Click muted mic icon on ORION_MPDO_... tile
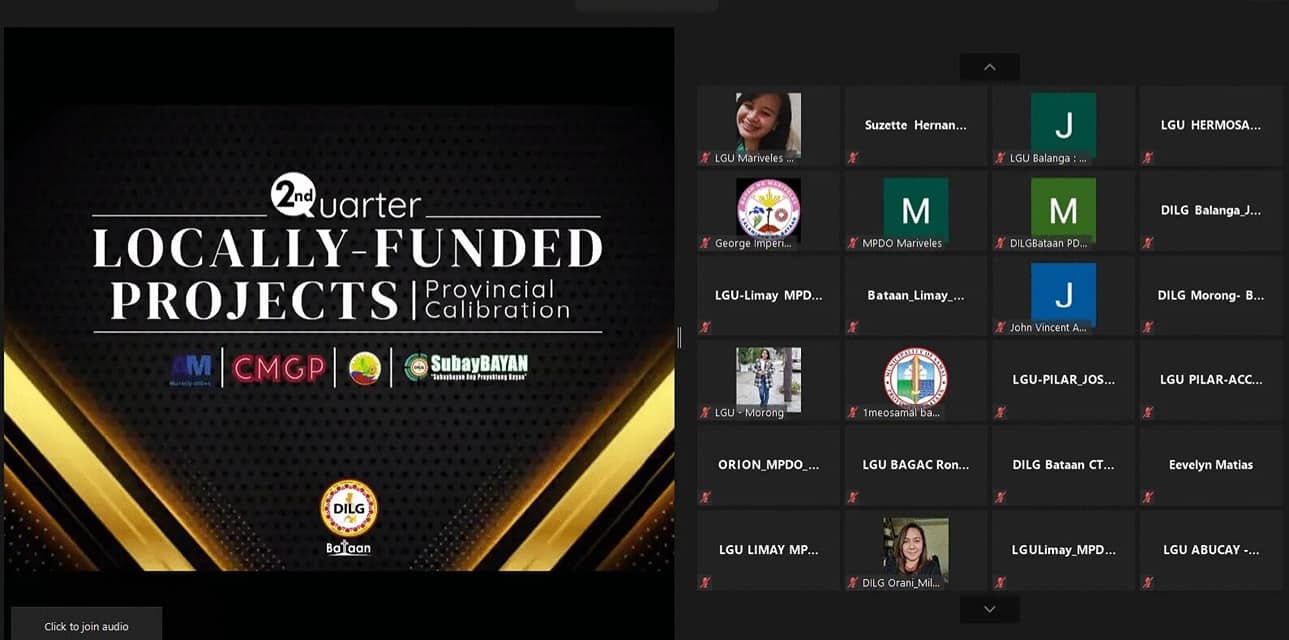1289x640 pixels. [706, 497]
